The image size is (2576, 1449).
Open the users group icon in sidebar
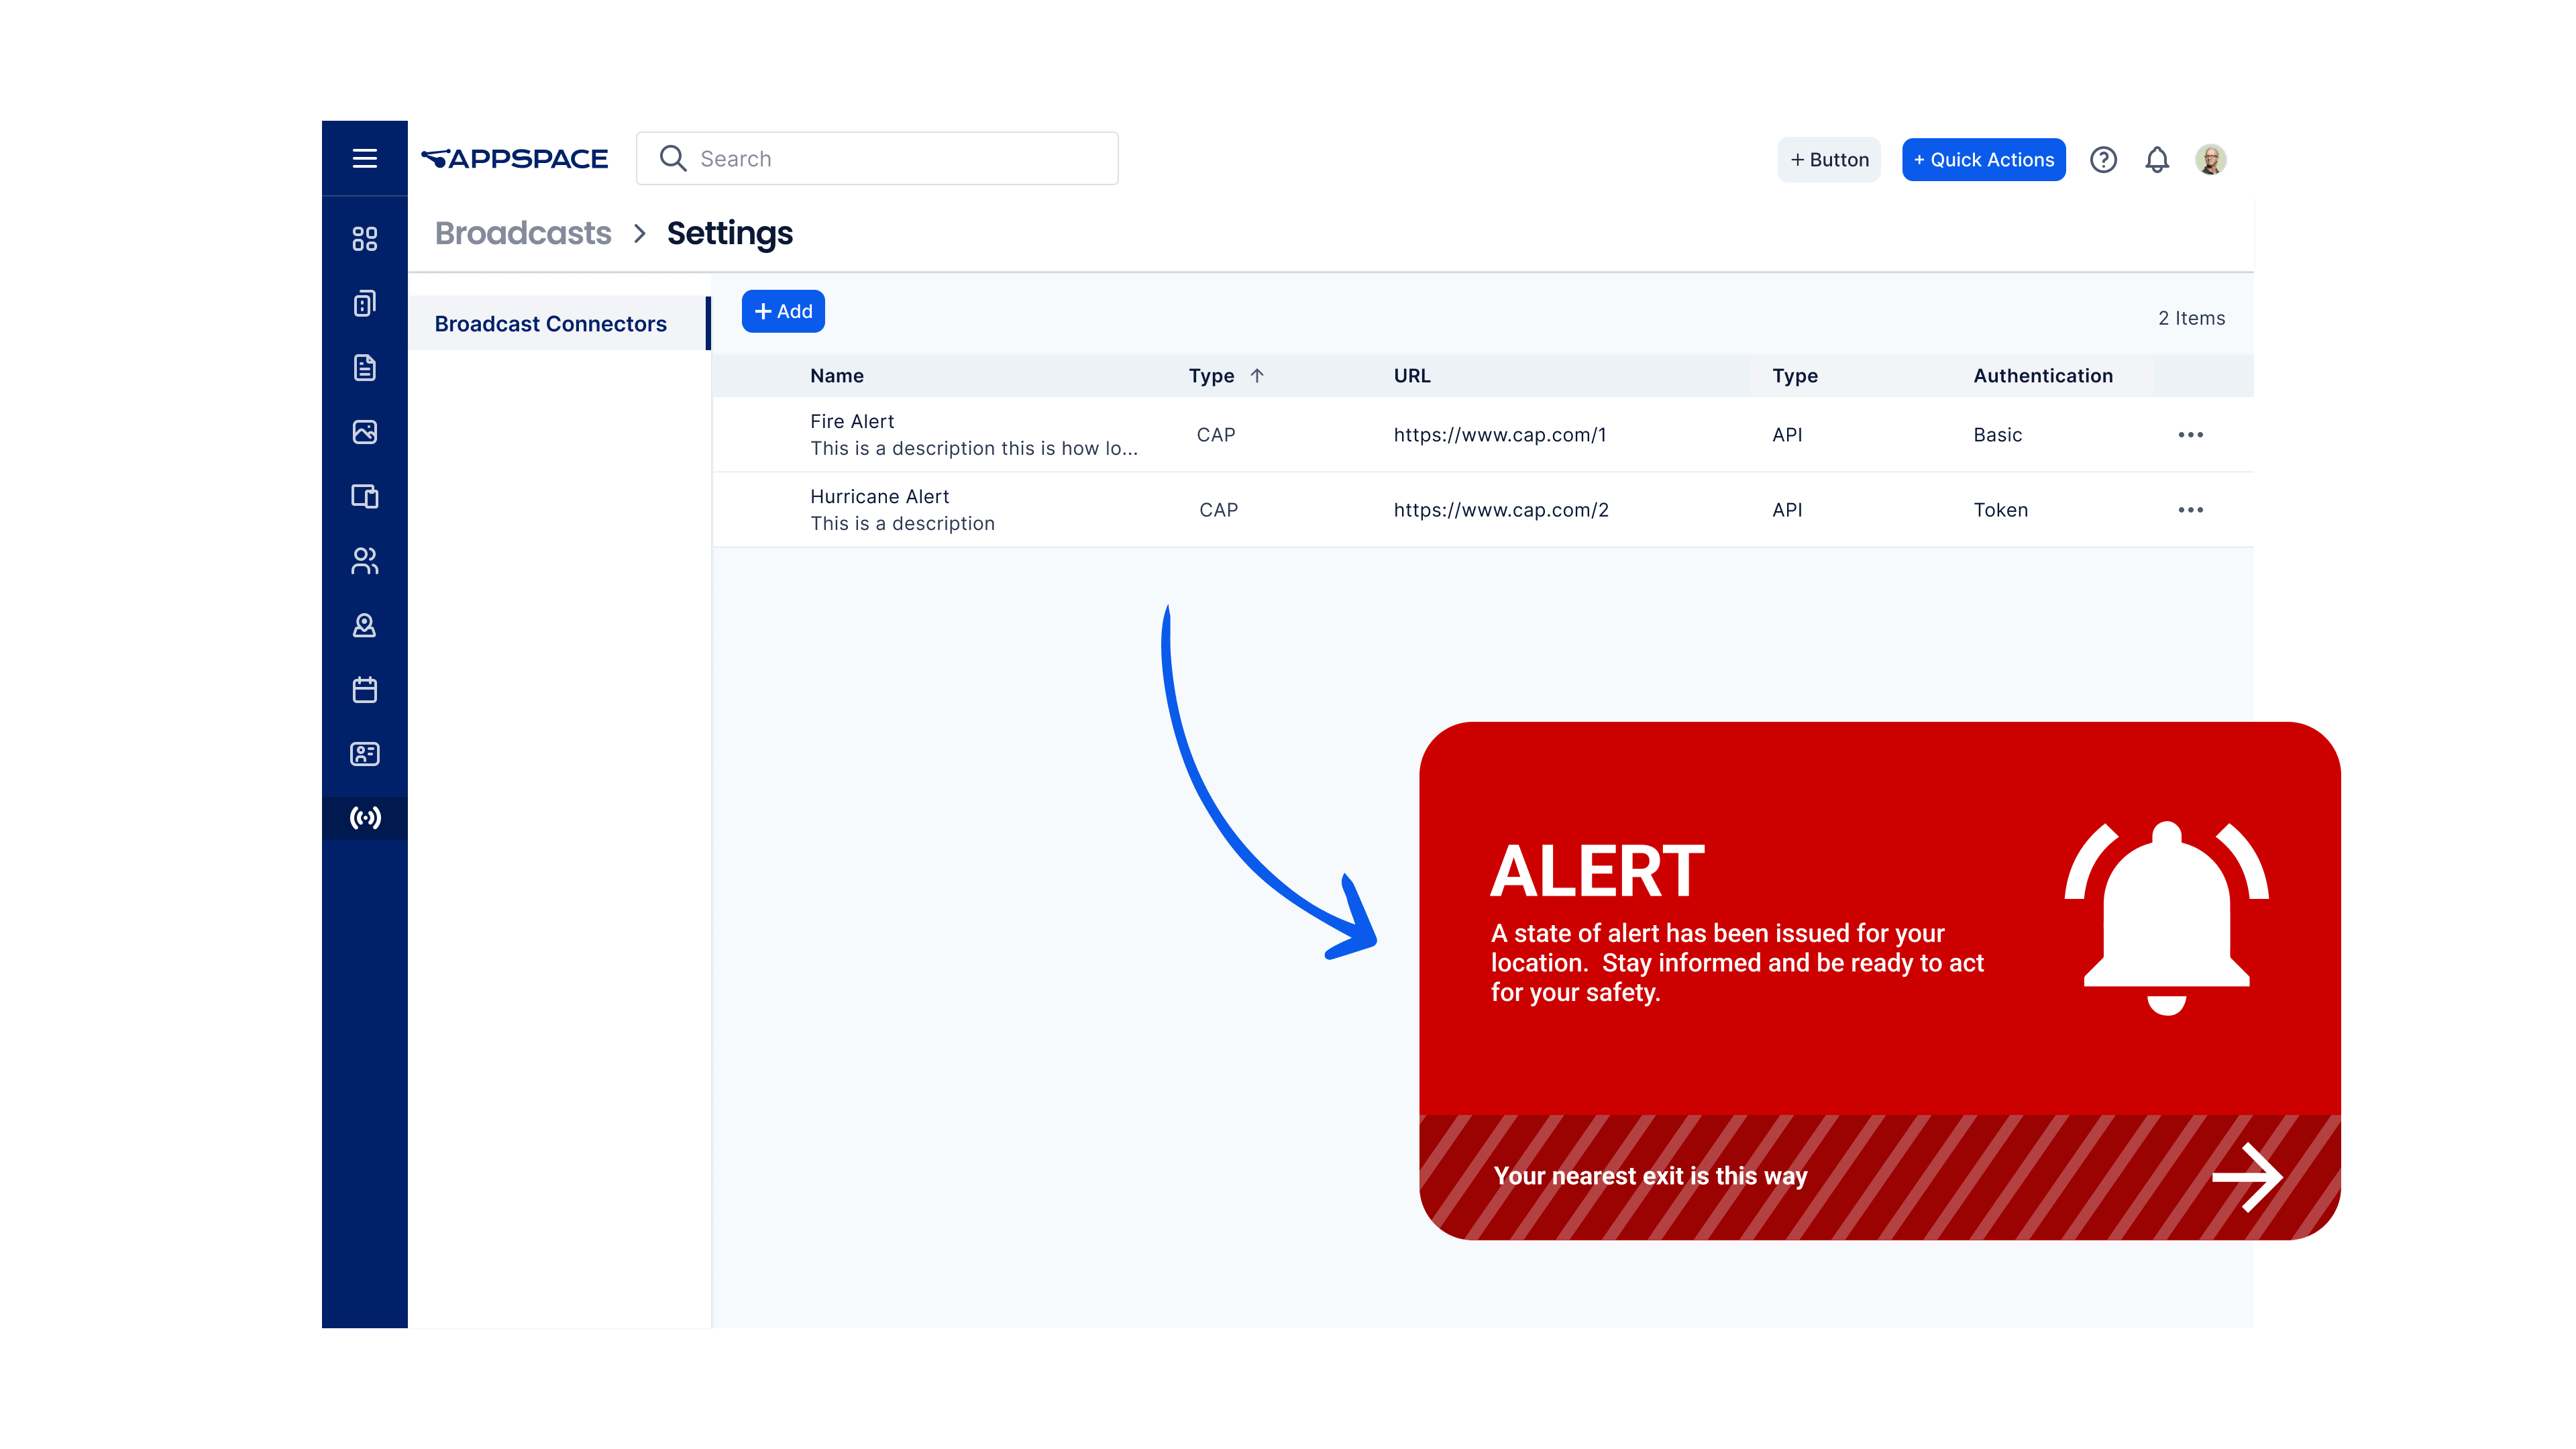tap(365, 561)
